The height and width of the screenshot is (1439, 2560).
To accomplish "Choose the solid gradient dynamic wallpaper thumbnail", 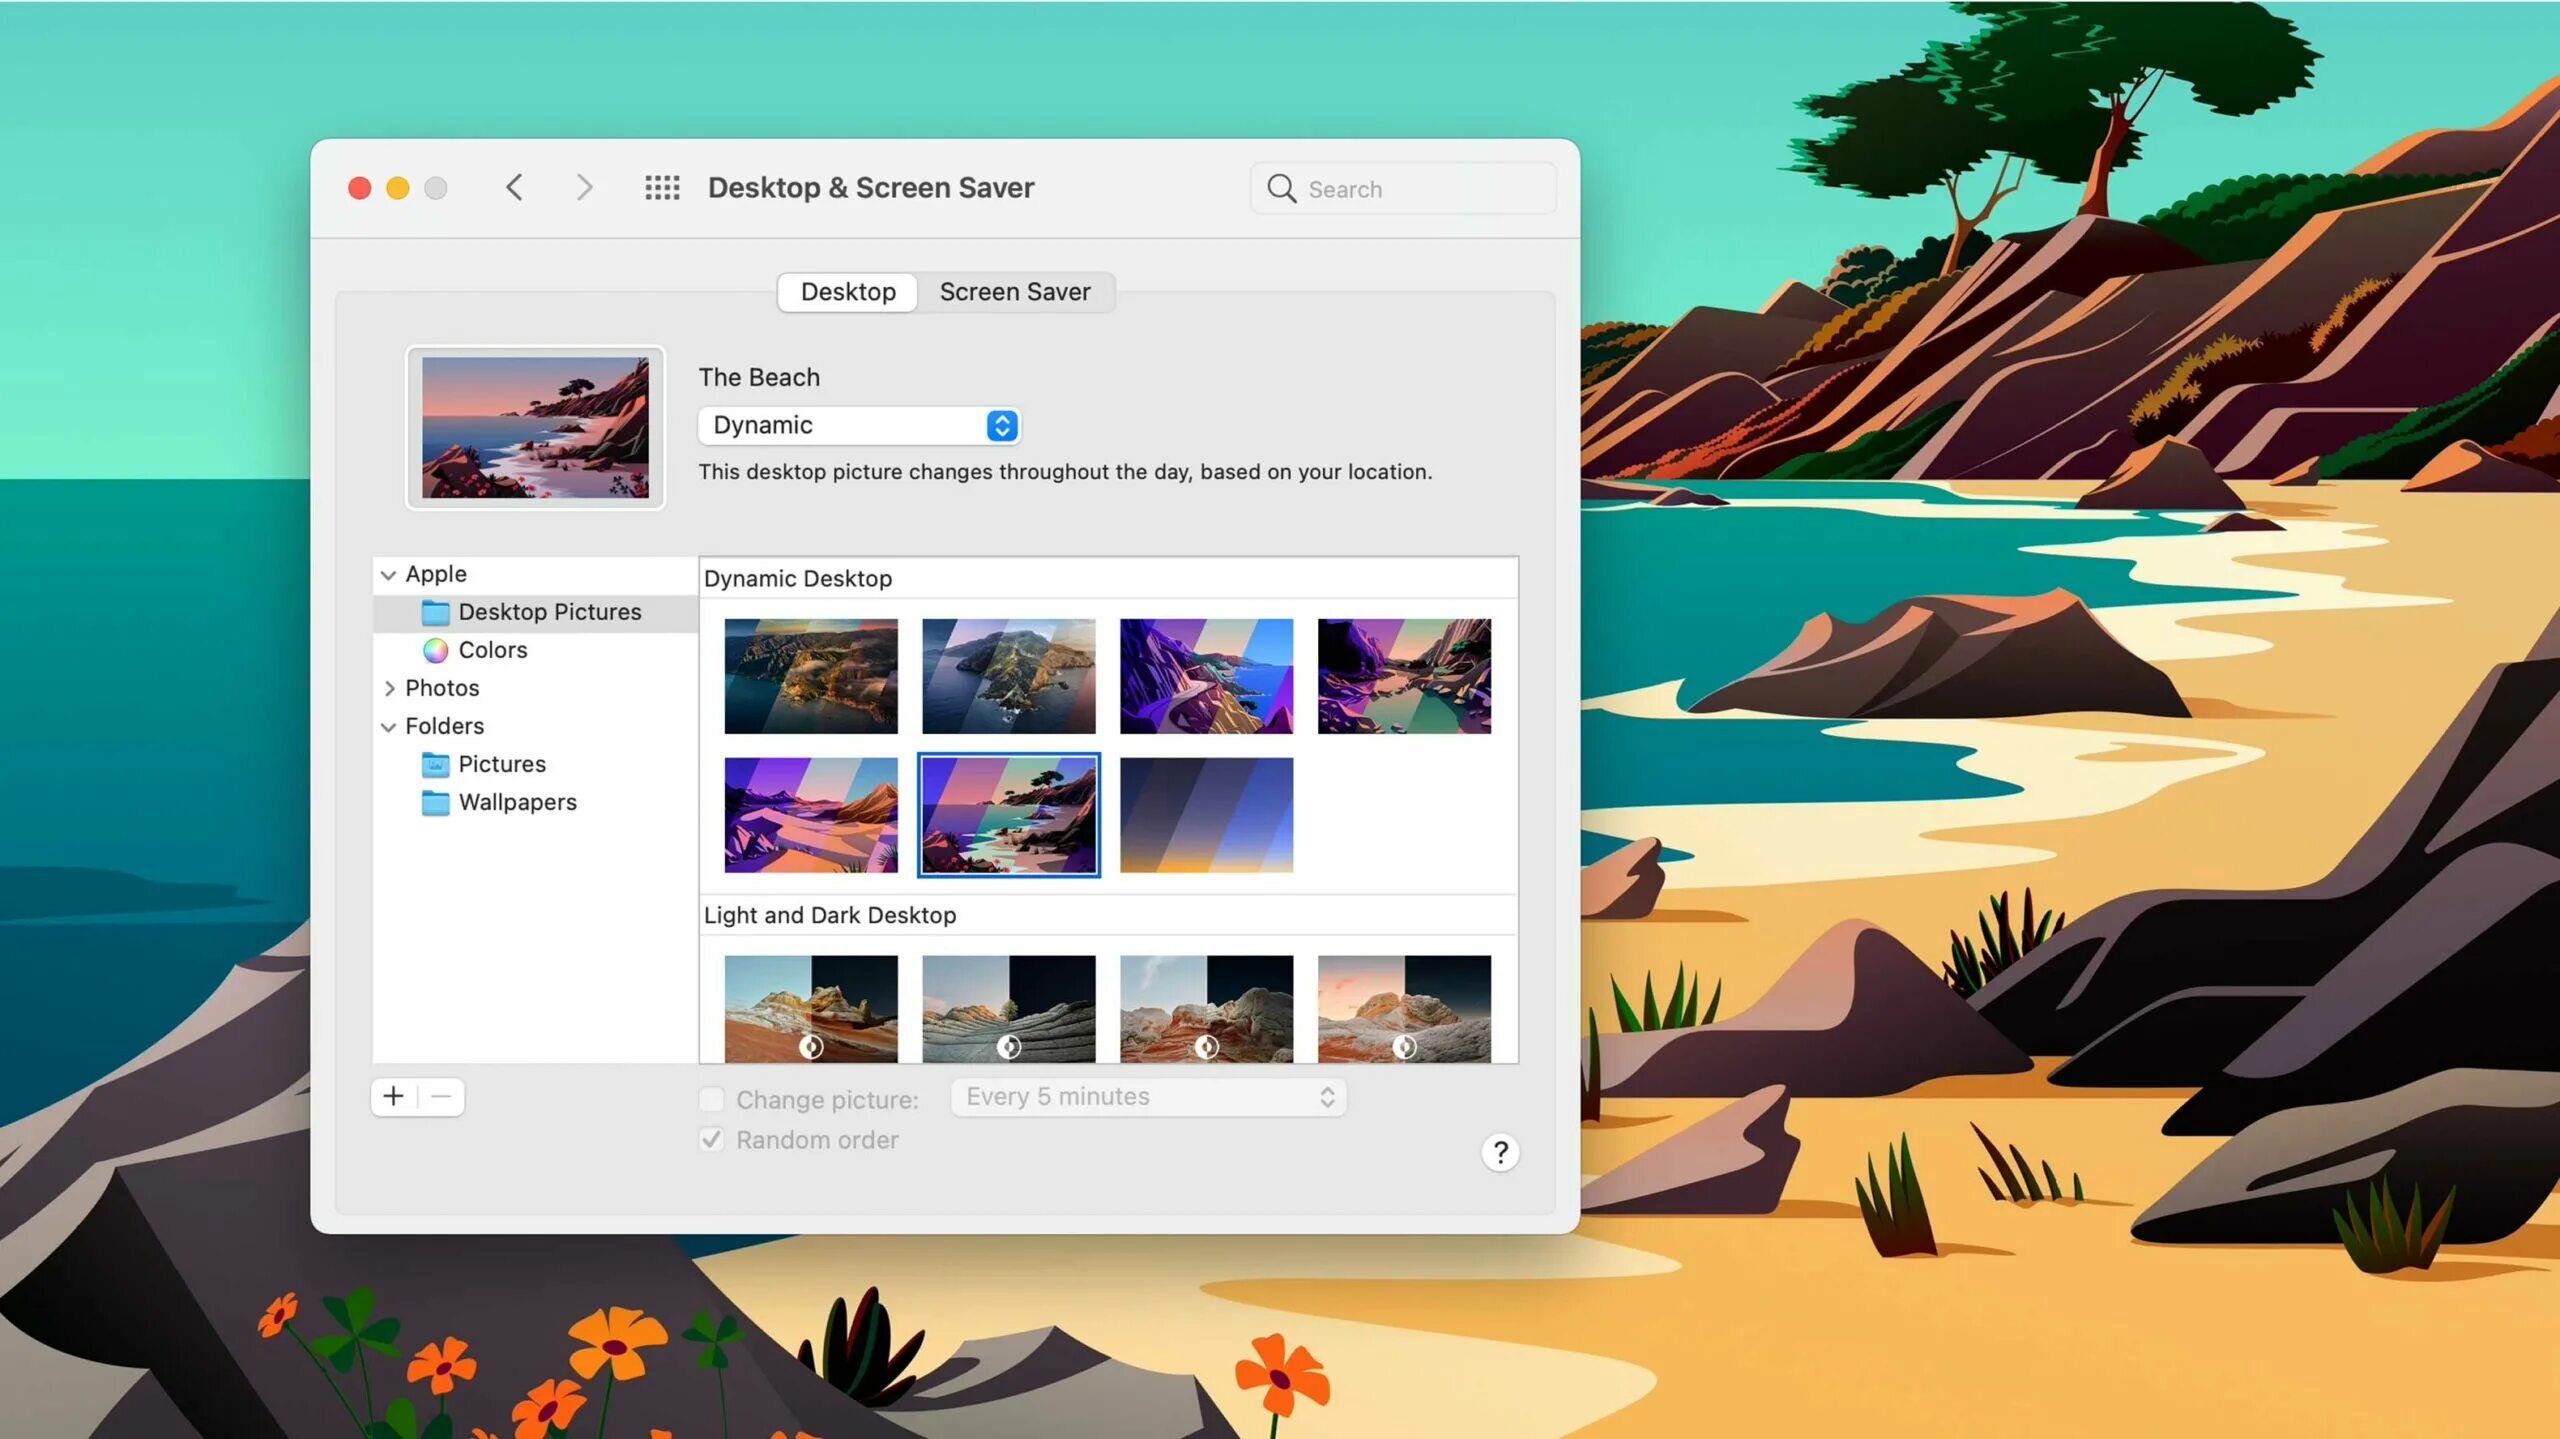I will pyautogui.click(x=1206, y=814).
